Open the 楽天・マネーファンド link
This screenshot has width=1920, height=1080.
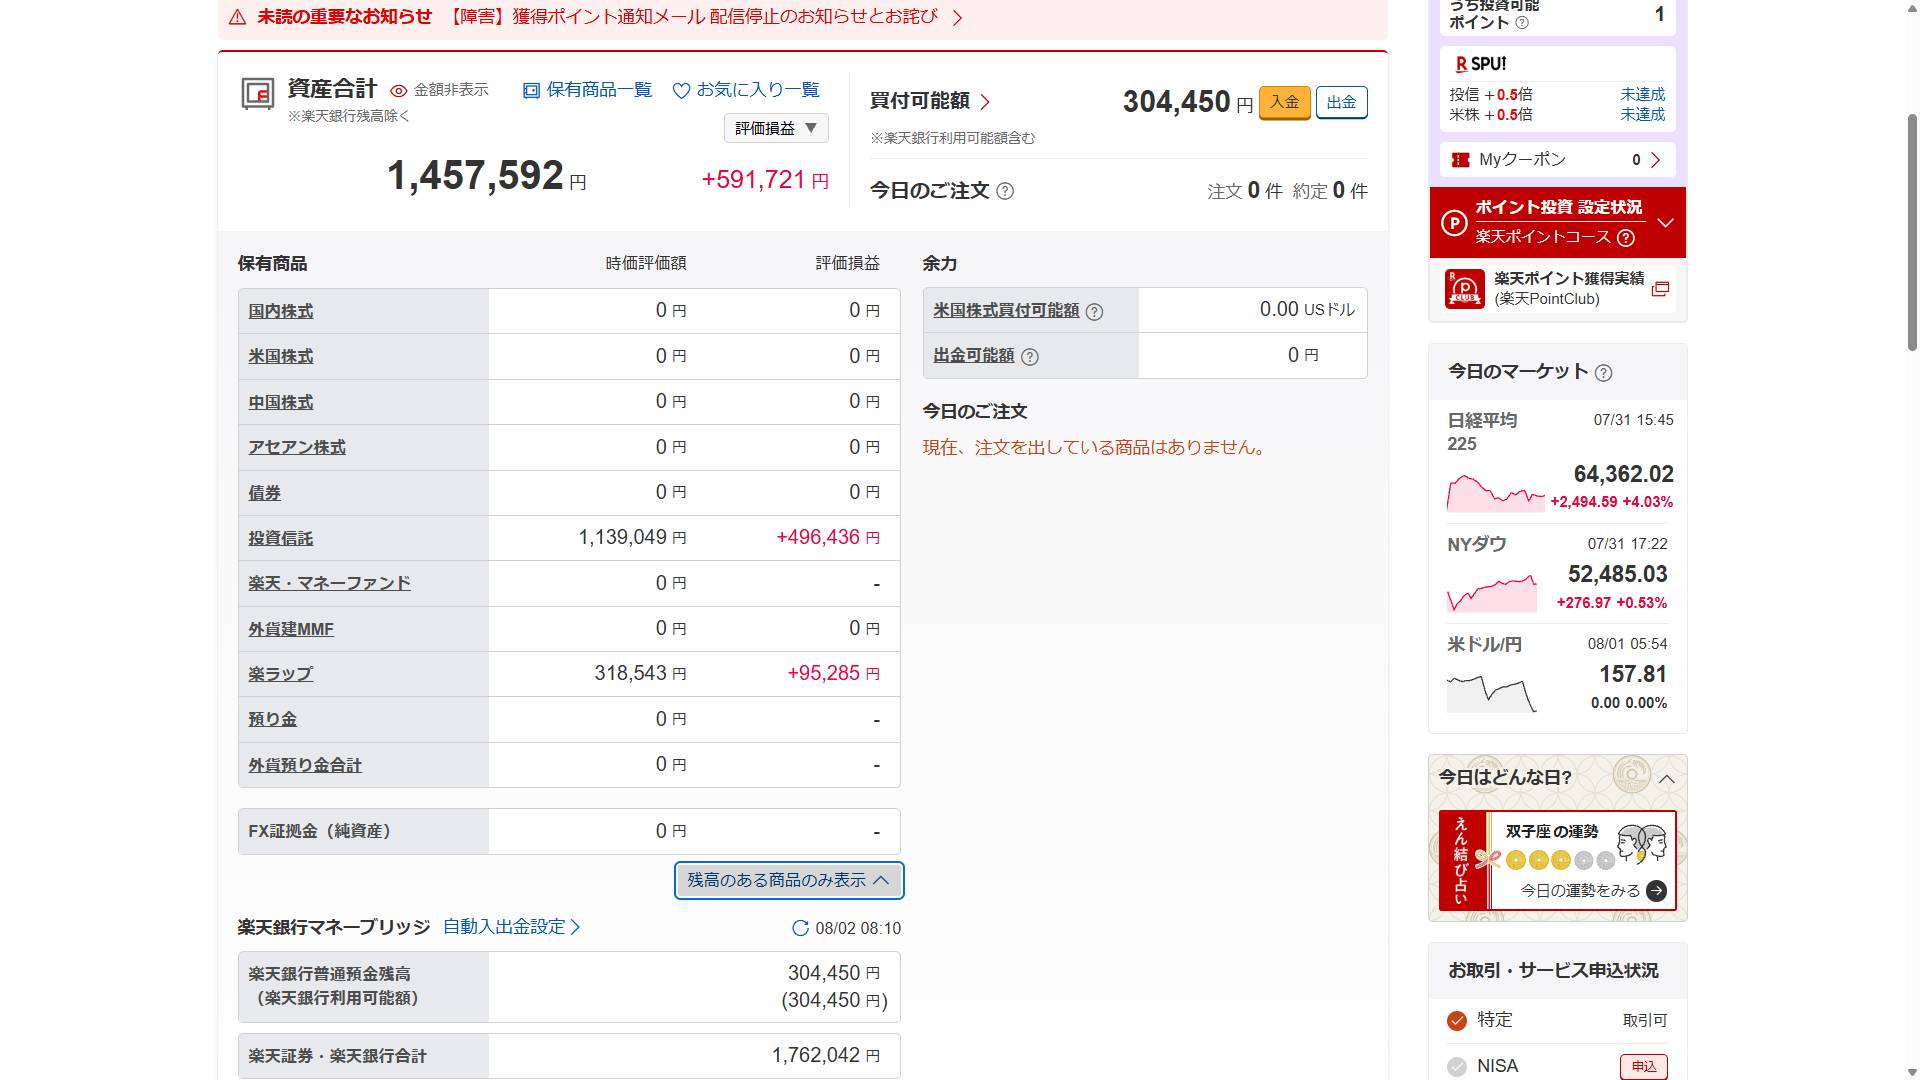tap(330, 584)
